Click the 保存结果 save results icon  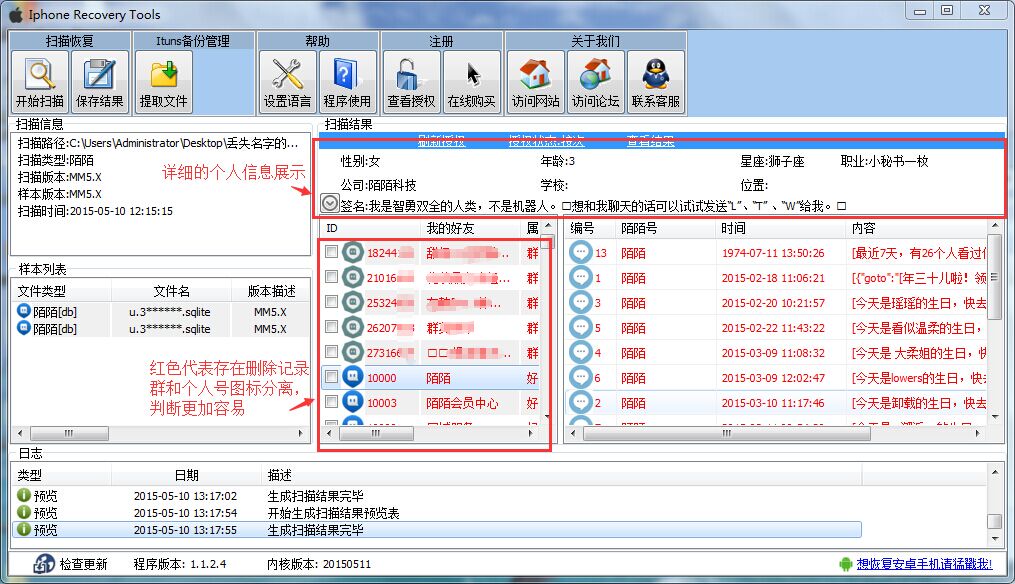(100, 82)
